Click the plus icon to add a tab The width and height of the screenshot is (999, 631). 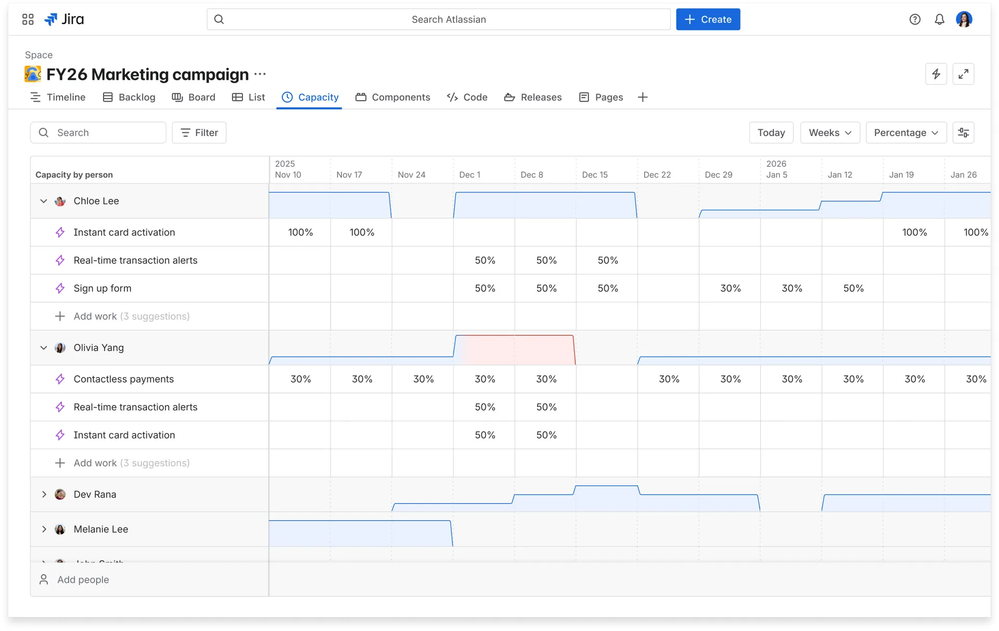click(x=643, y=97)
